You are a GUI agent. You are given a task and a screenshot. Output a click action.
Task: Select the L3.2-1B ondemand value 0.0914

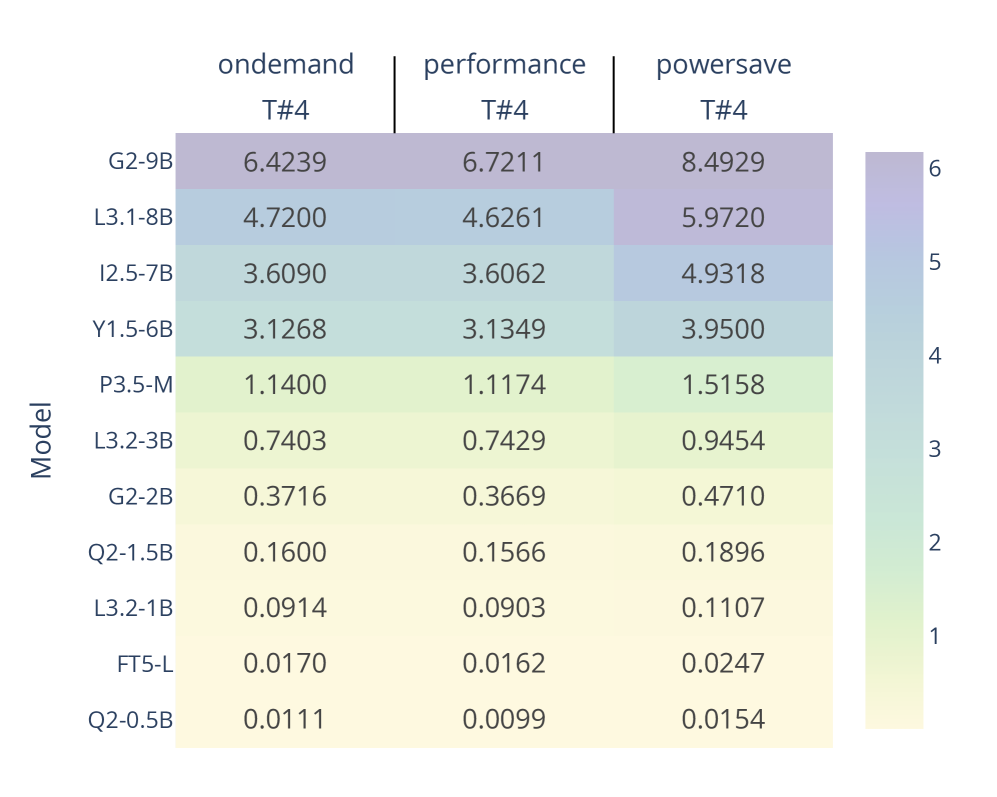coord(285,608)
